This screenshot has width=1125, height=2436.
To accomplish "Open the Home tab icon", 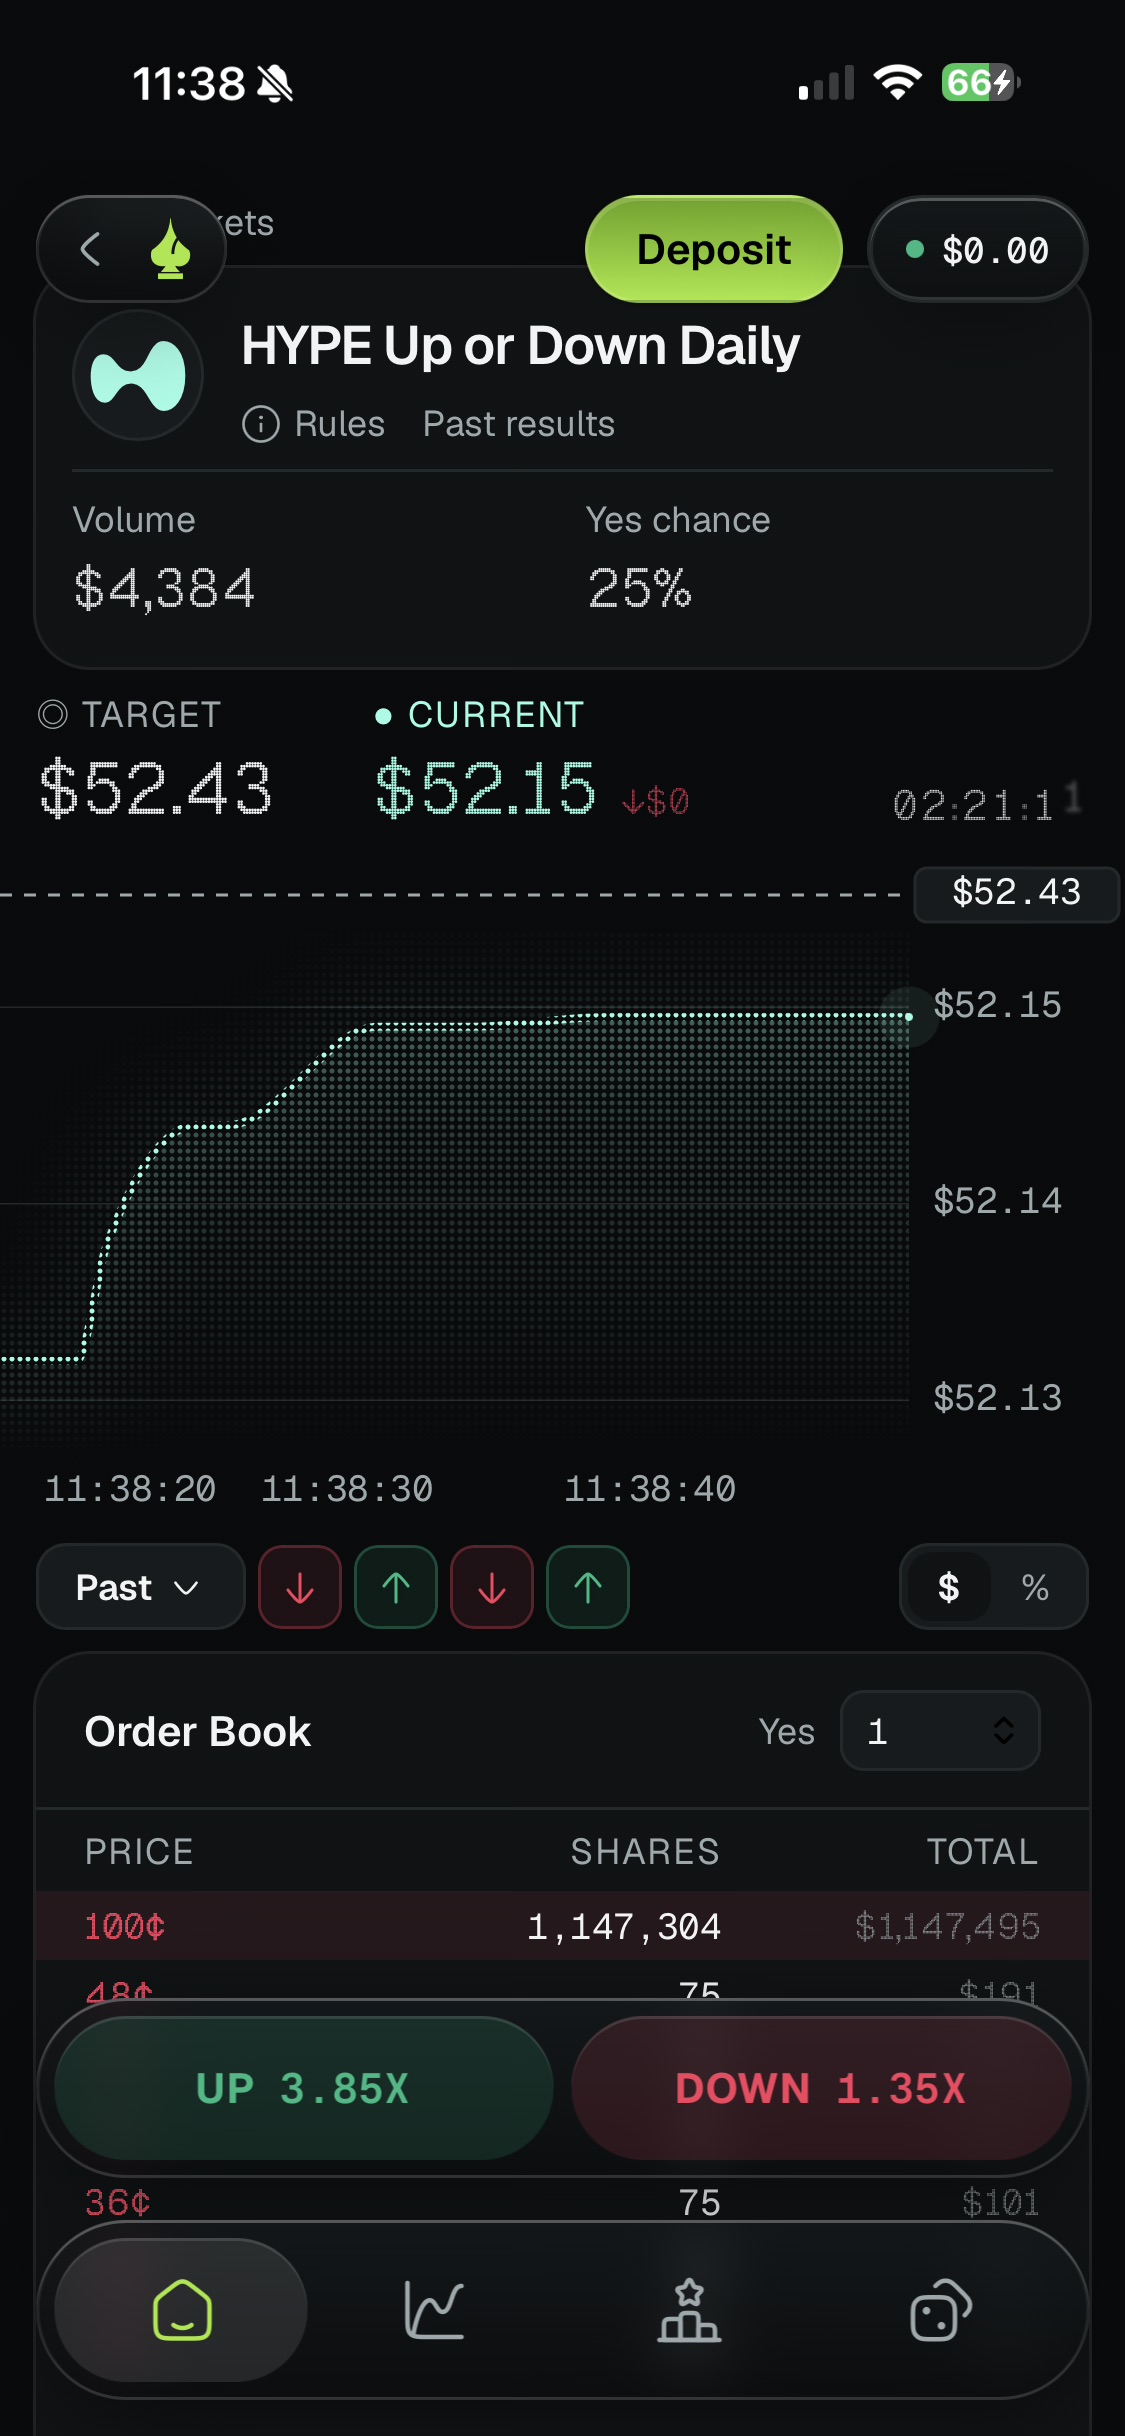I will (181, 2310).
